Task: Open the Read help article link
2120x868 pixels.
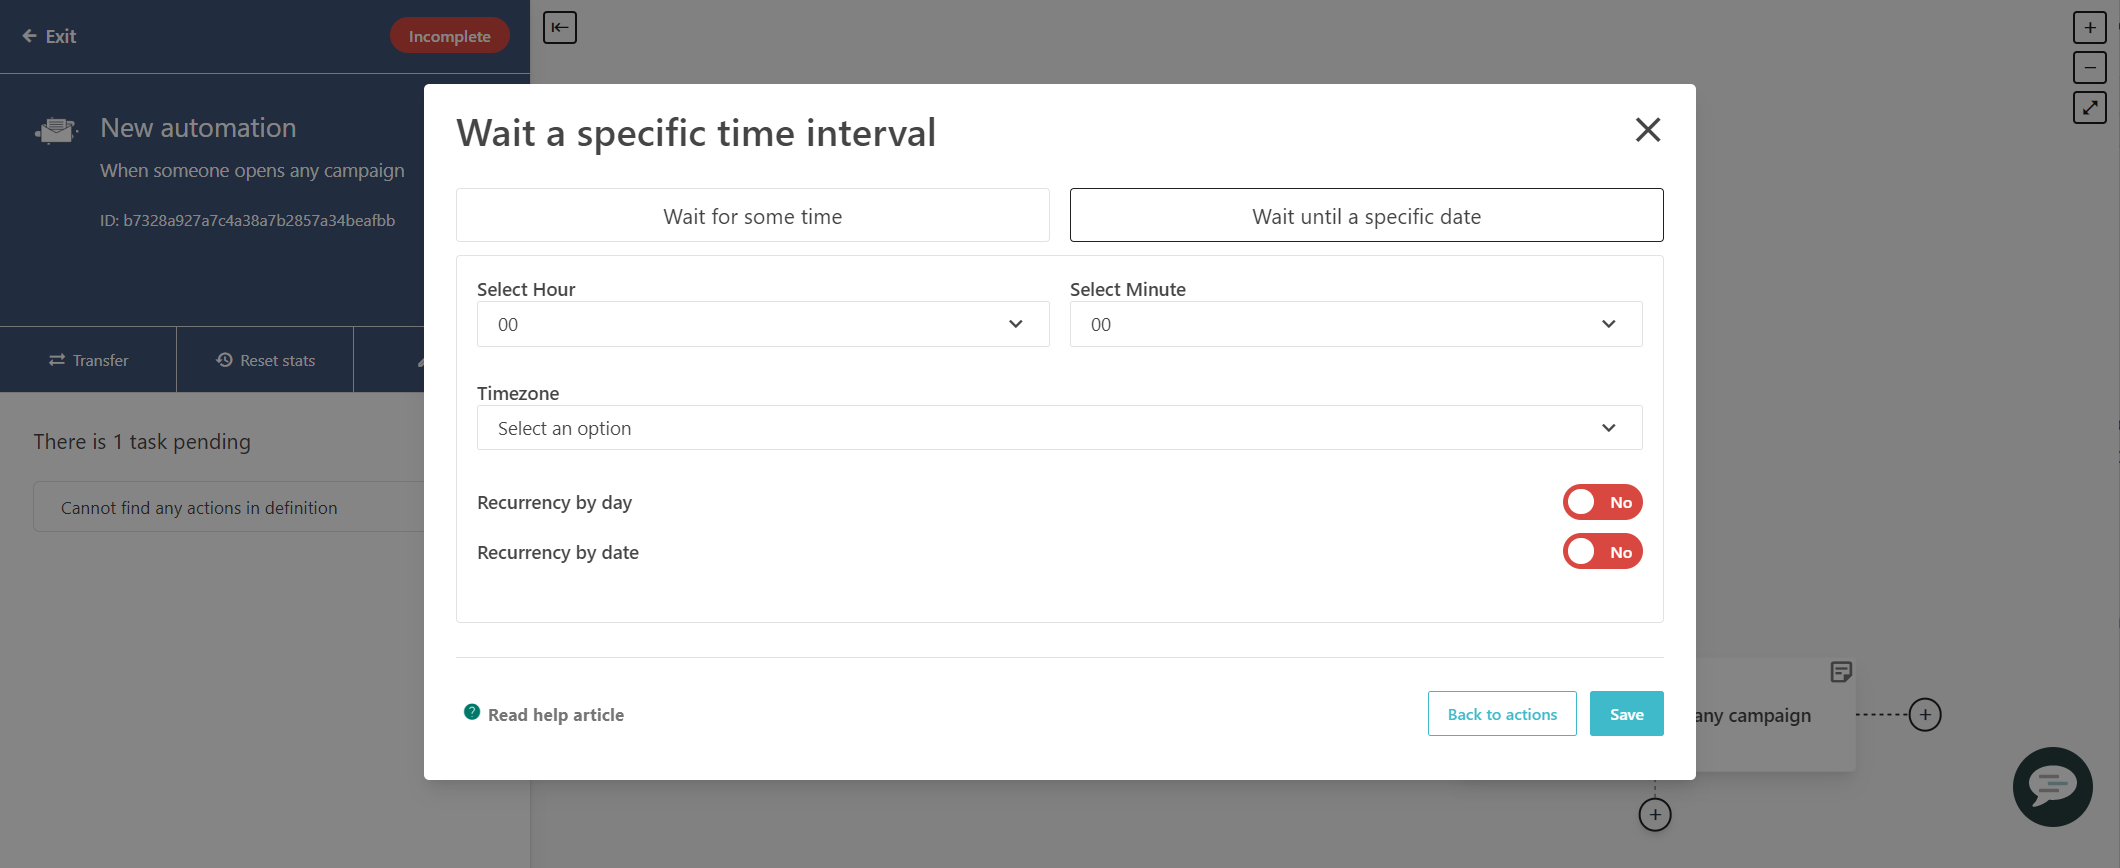Action: 555,715
